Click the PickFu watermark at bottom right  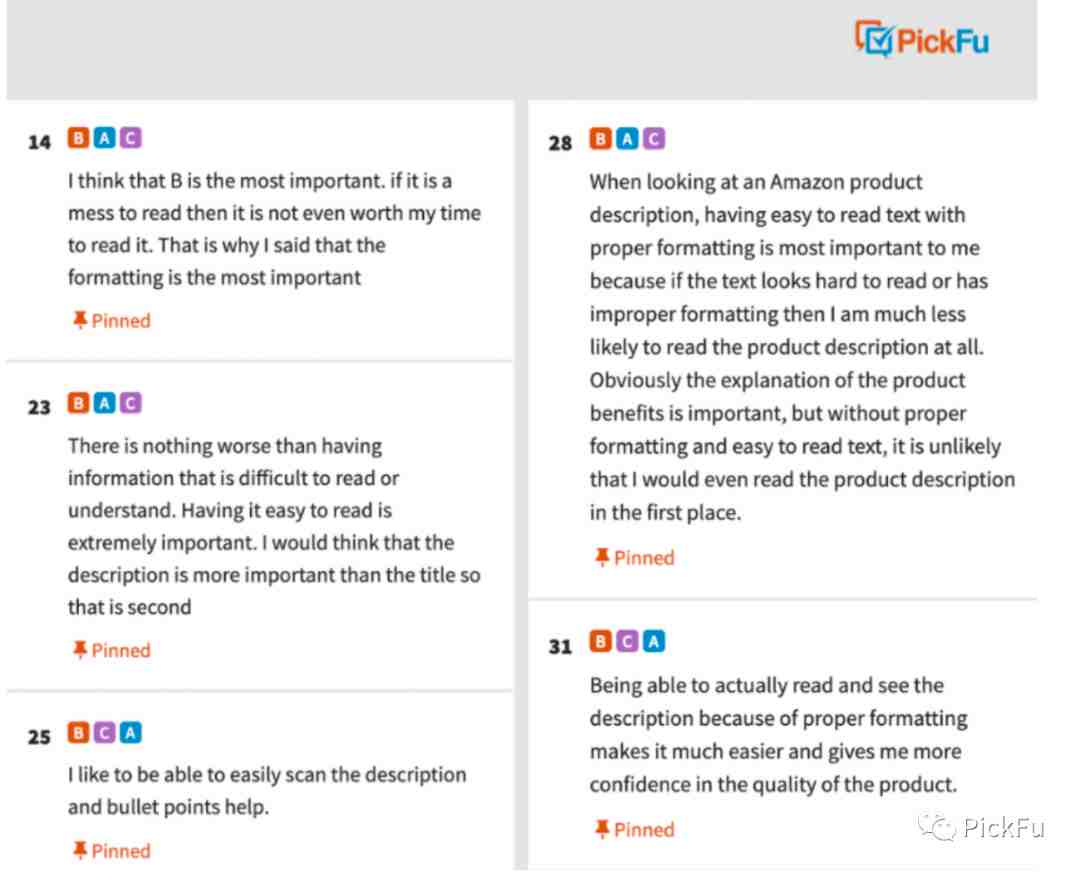(x=982, y=827)
